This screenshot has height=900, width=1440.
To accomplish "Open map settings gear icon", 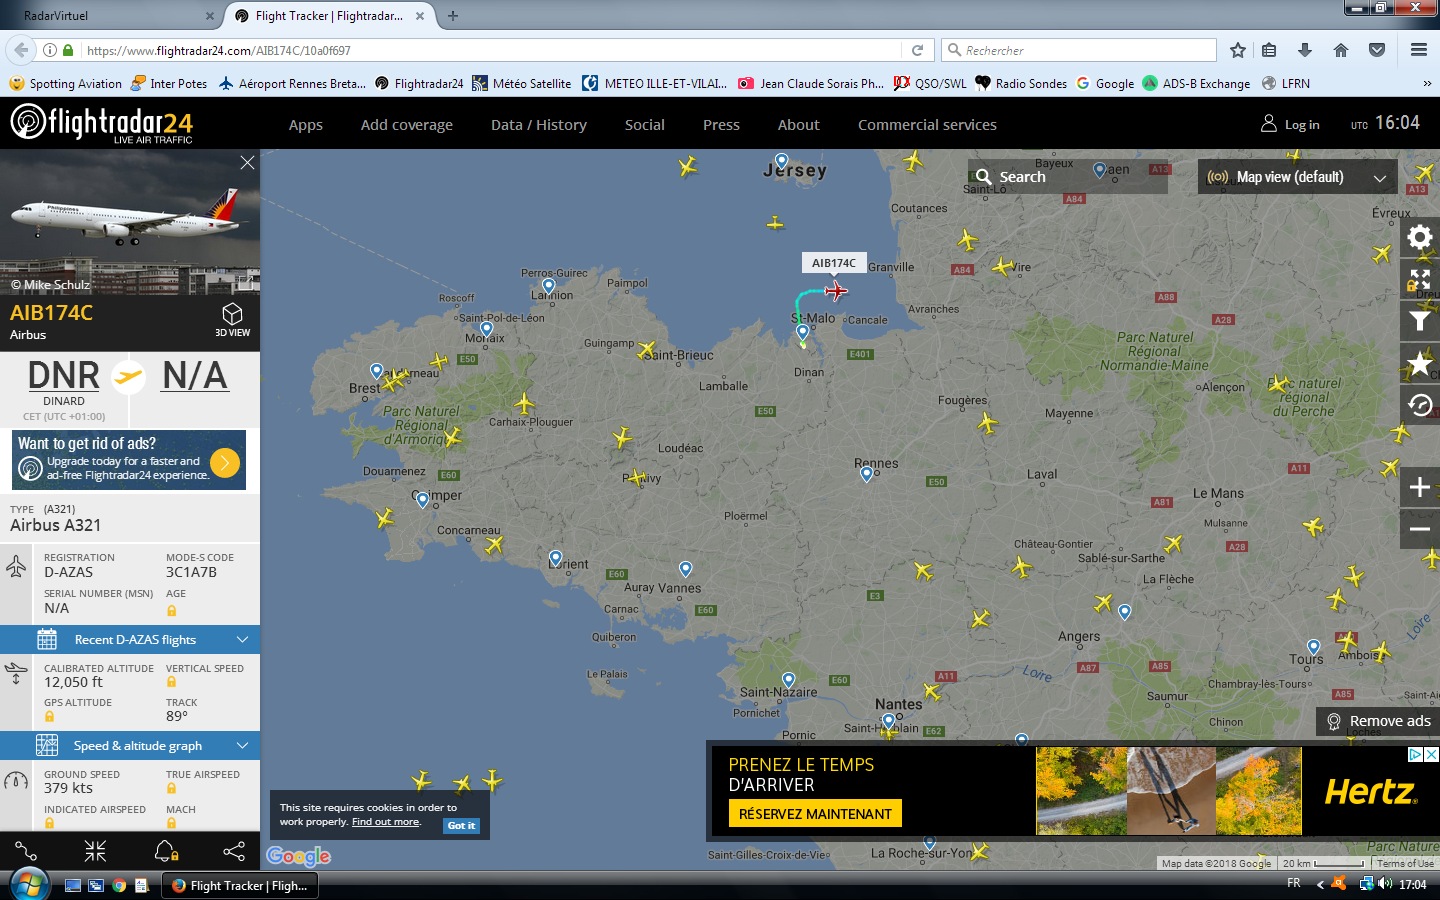I will [1419, 237].
